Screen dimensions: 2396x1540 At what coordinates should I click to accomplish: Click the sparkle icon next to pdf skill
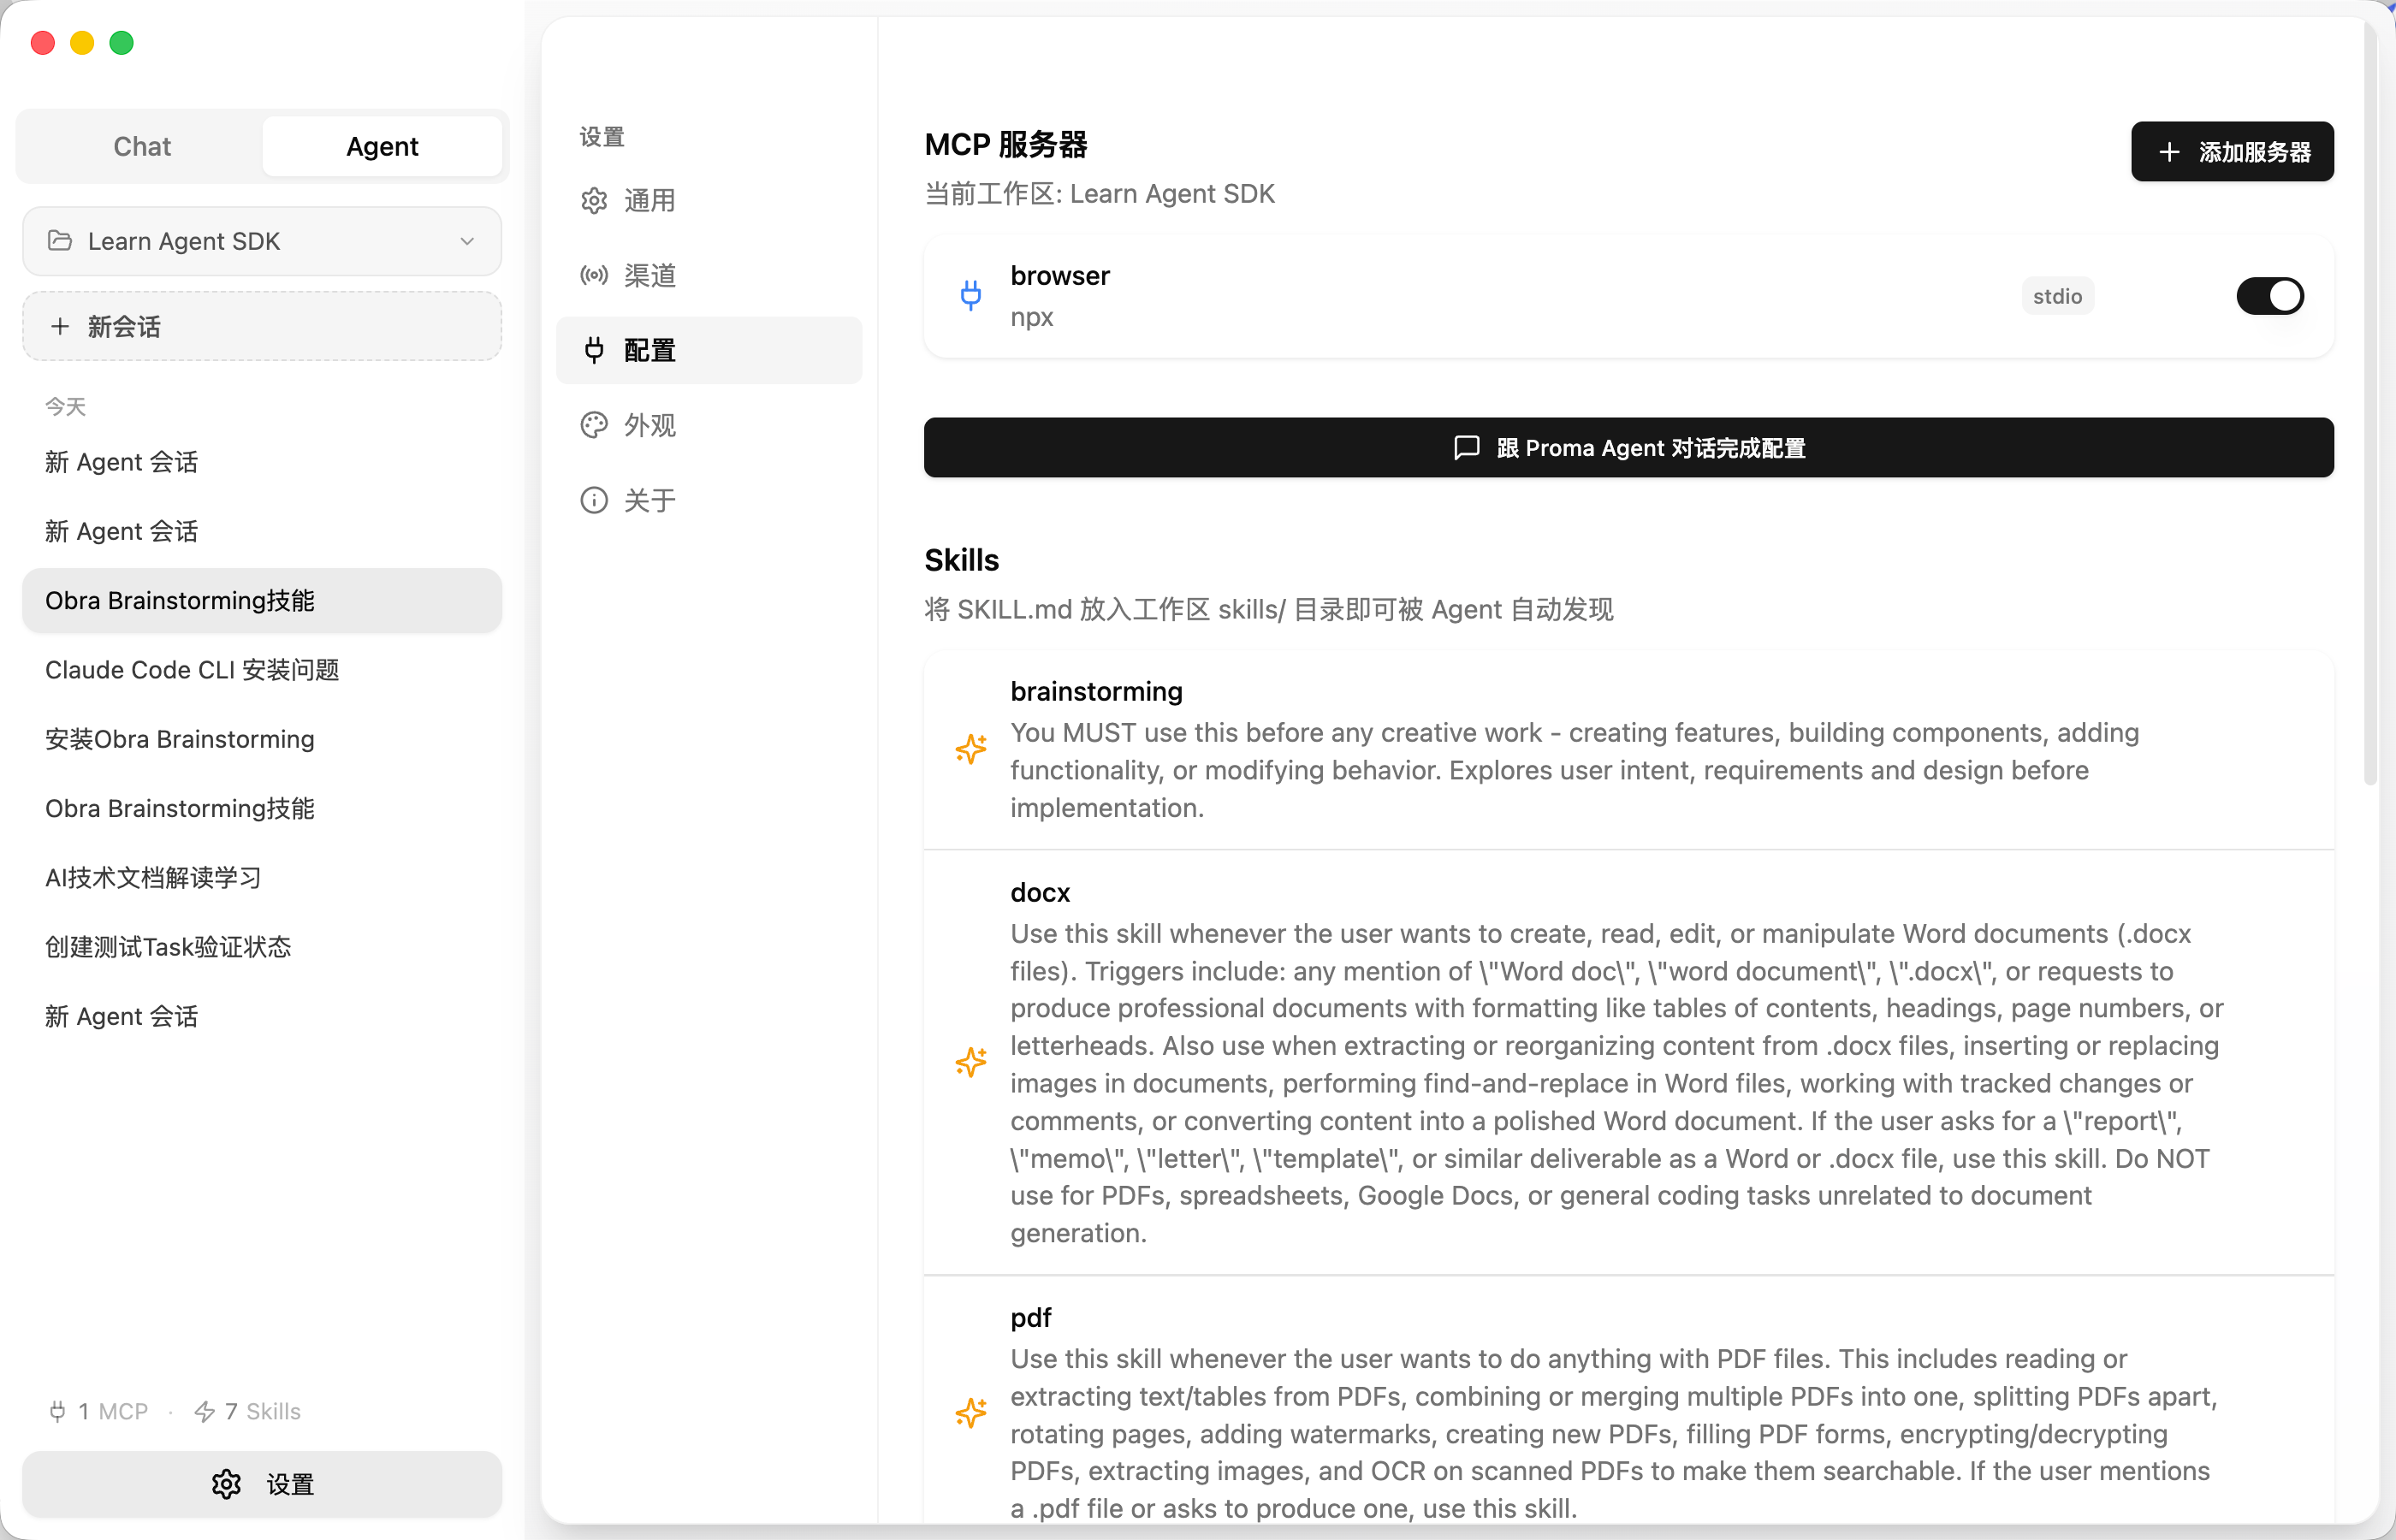pyautogui.click(x=970, y=1413)
